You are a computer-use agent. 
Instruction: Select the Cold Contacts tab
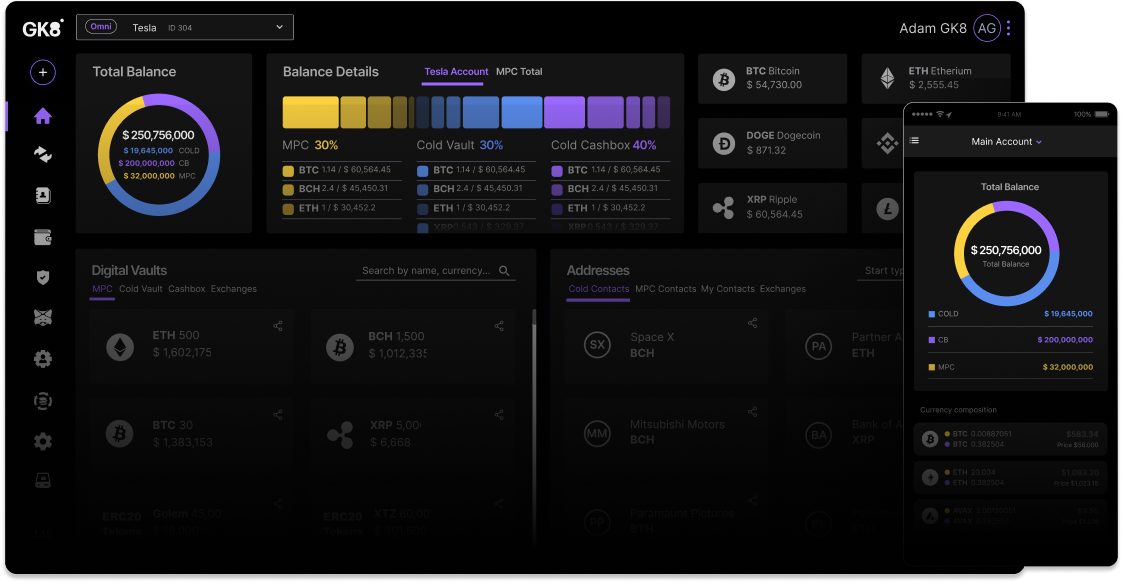[598, 289]
